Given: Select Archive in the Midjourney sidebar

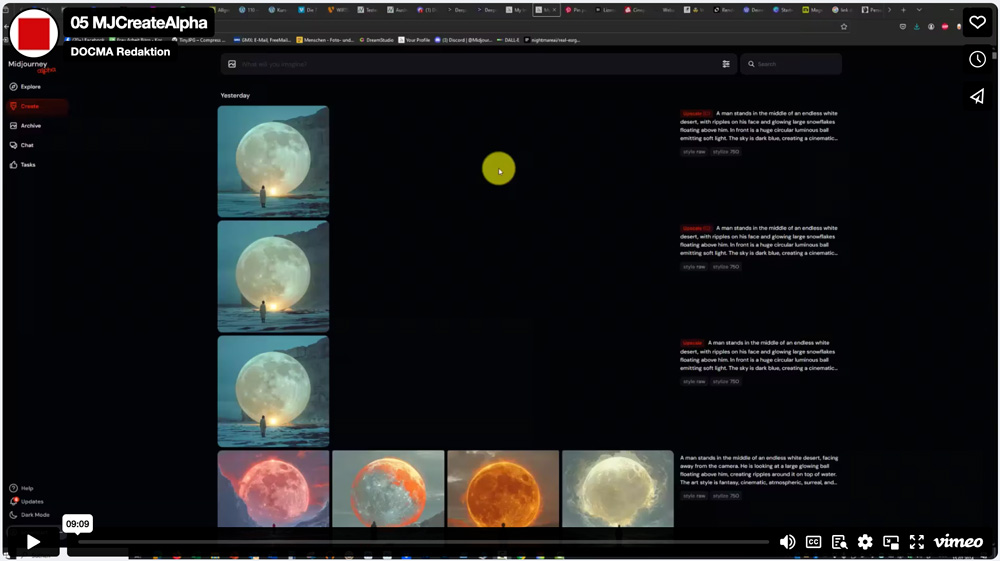Looking at the screenshot, I should 30,126.
